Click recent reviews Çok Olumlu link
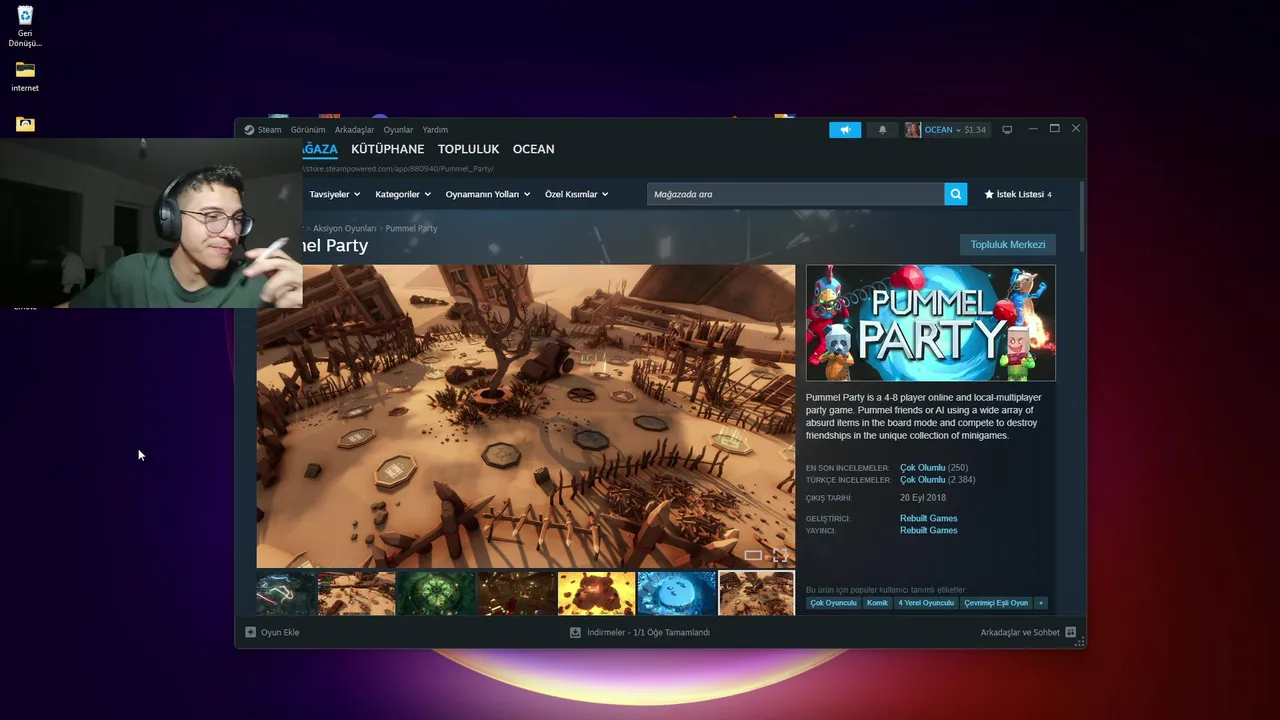The image size is (1280, 720). [x=922, y=468]
